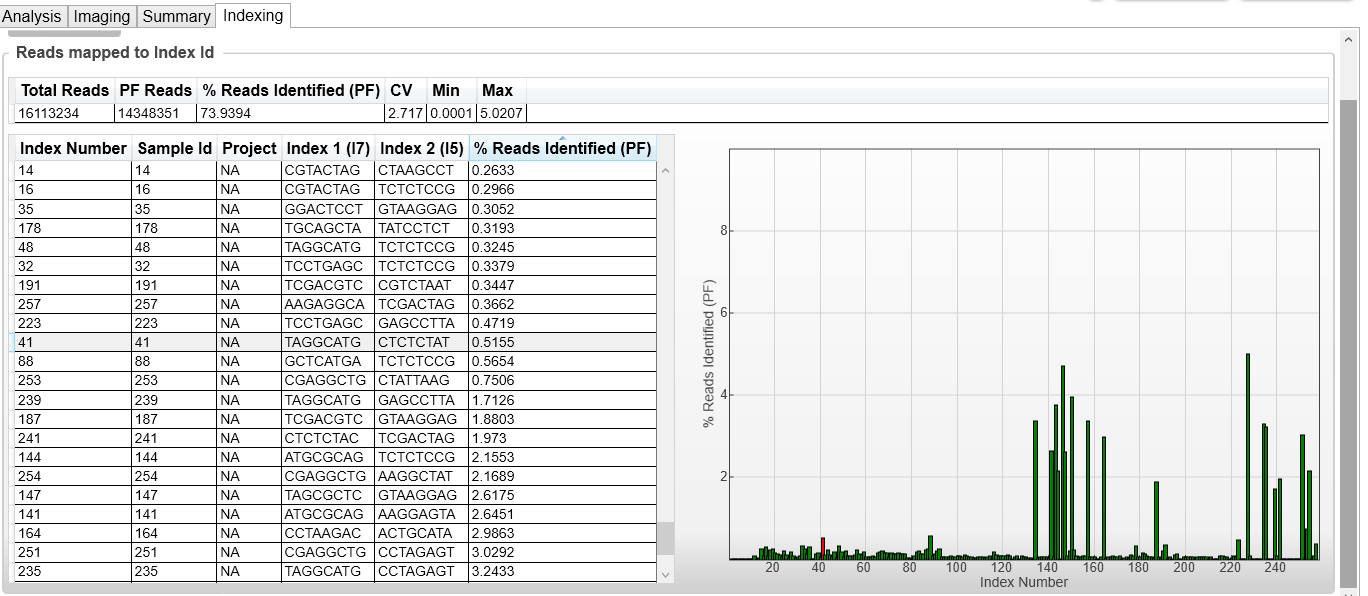Select row for index 147
This screenshot has height=596, width=1368.
(335, 495)
